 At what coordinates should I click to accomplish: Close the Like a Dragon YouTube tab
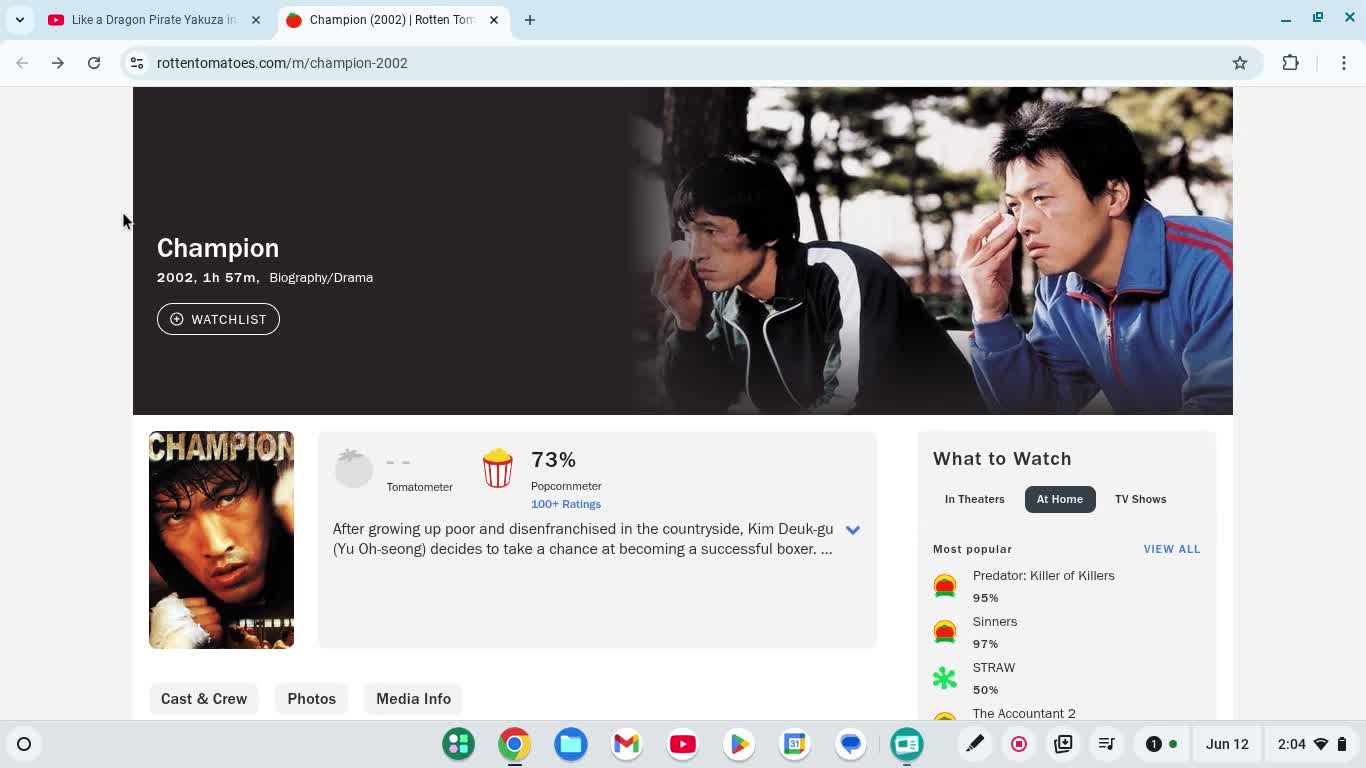(256, 20)
